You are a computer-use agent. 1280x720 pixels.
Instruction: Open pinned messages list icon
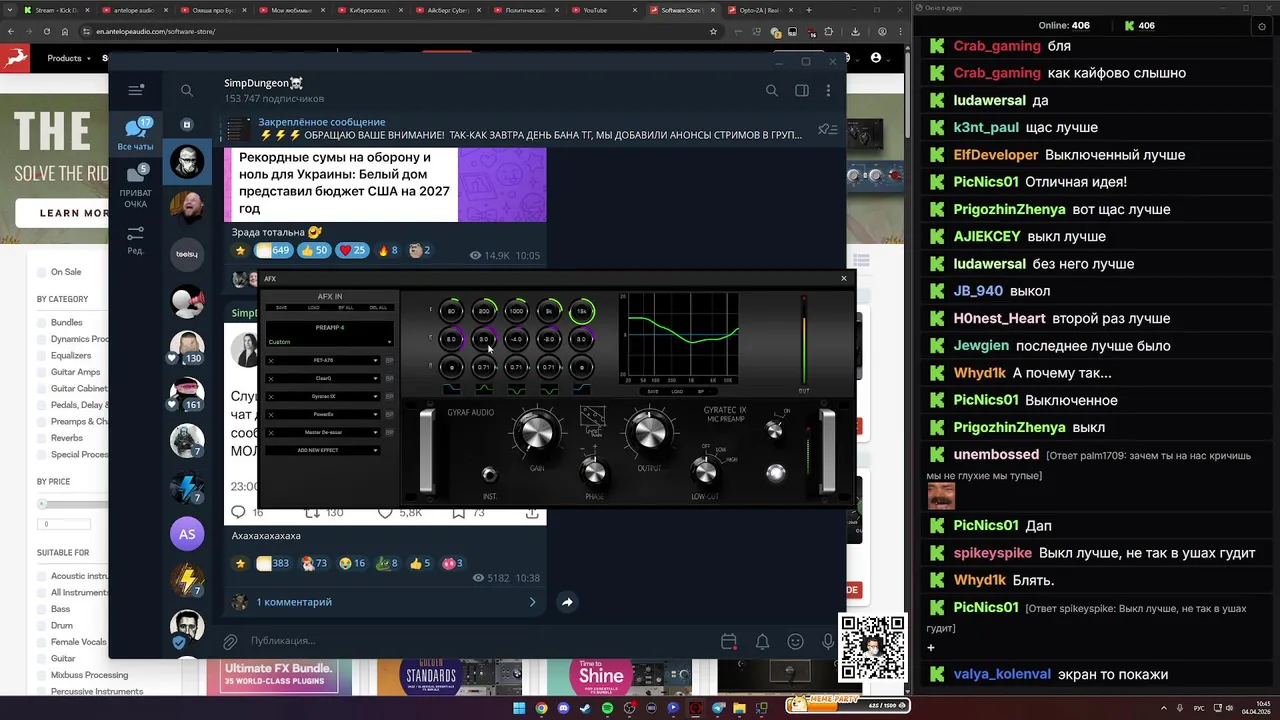tap(827, 129)
